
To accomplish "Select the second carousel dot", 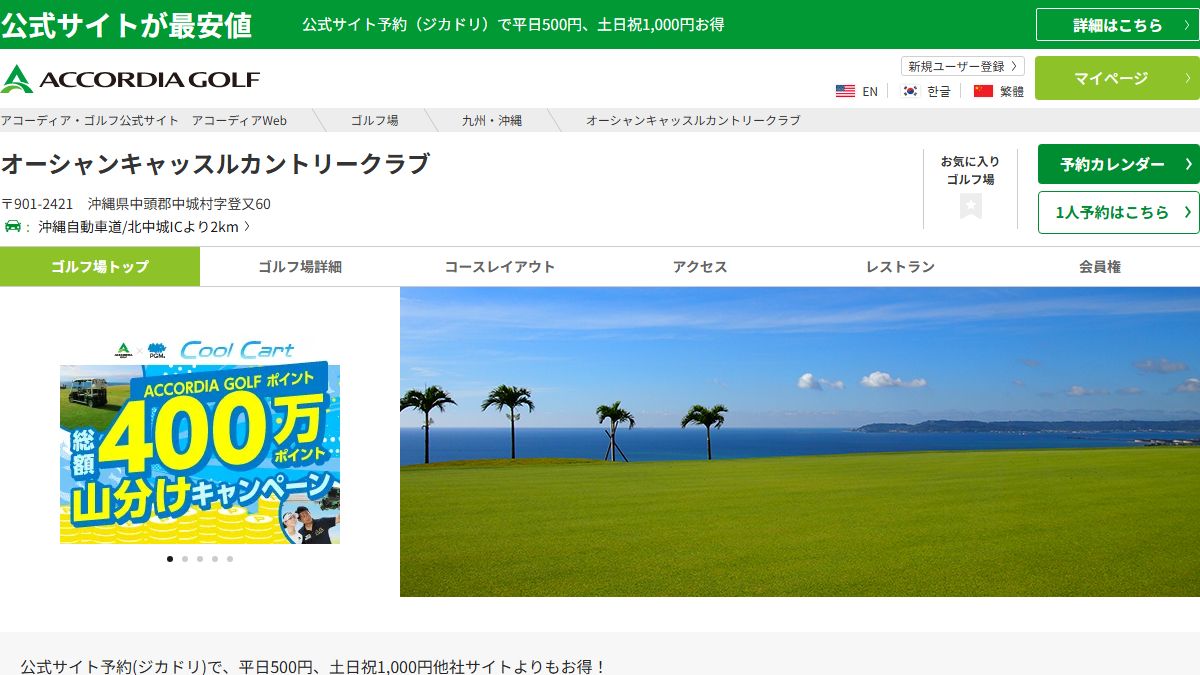I will tap(185, 559).
